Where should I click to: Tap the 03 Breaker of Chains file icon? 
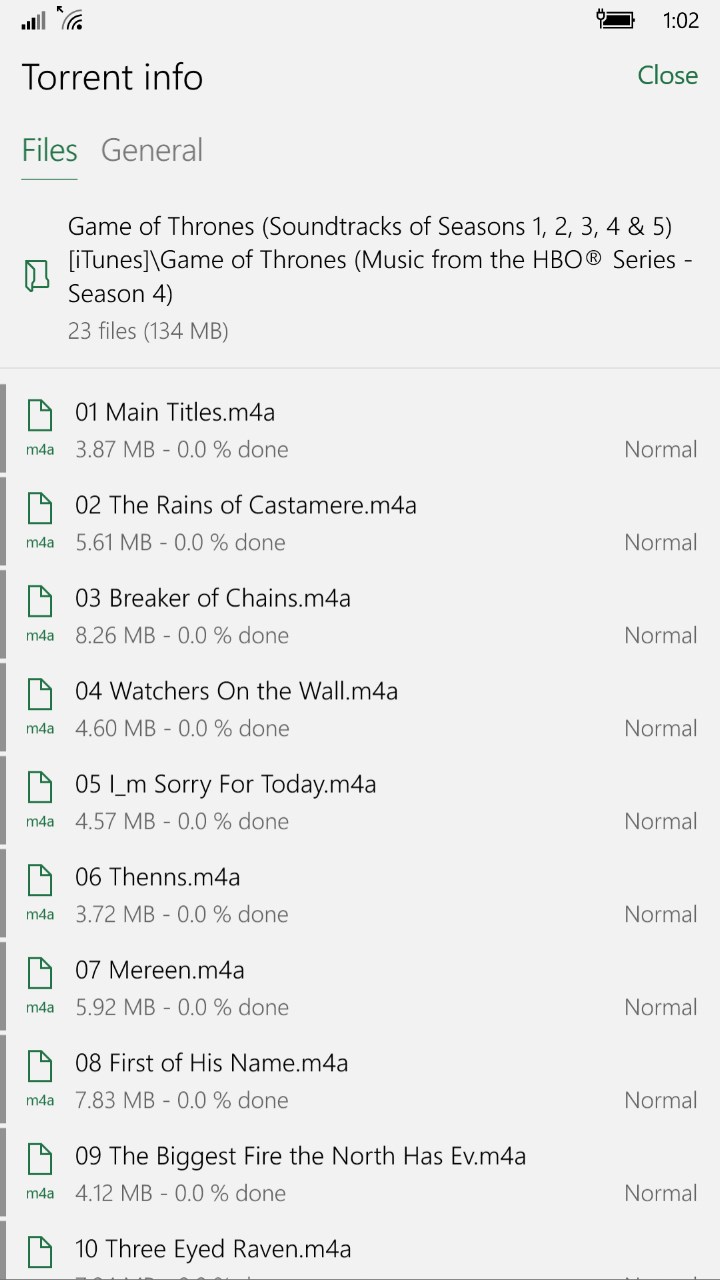tap(40, 601)
